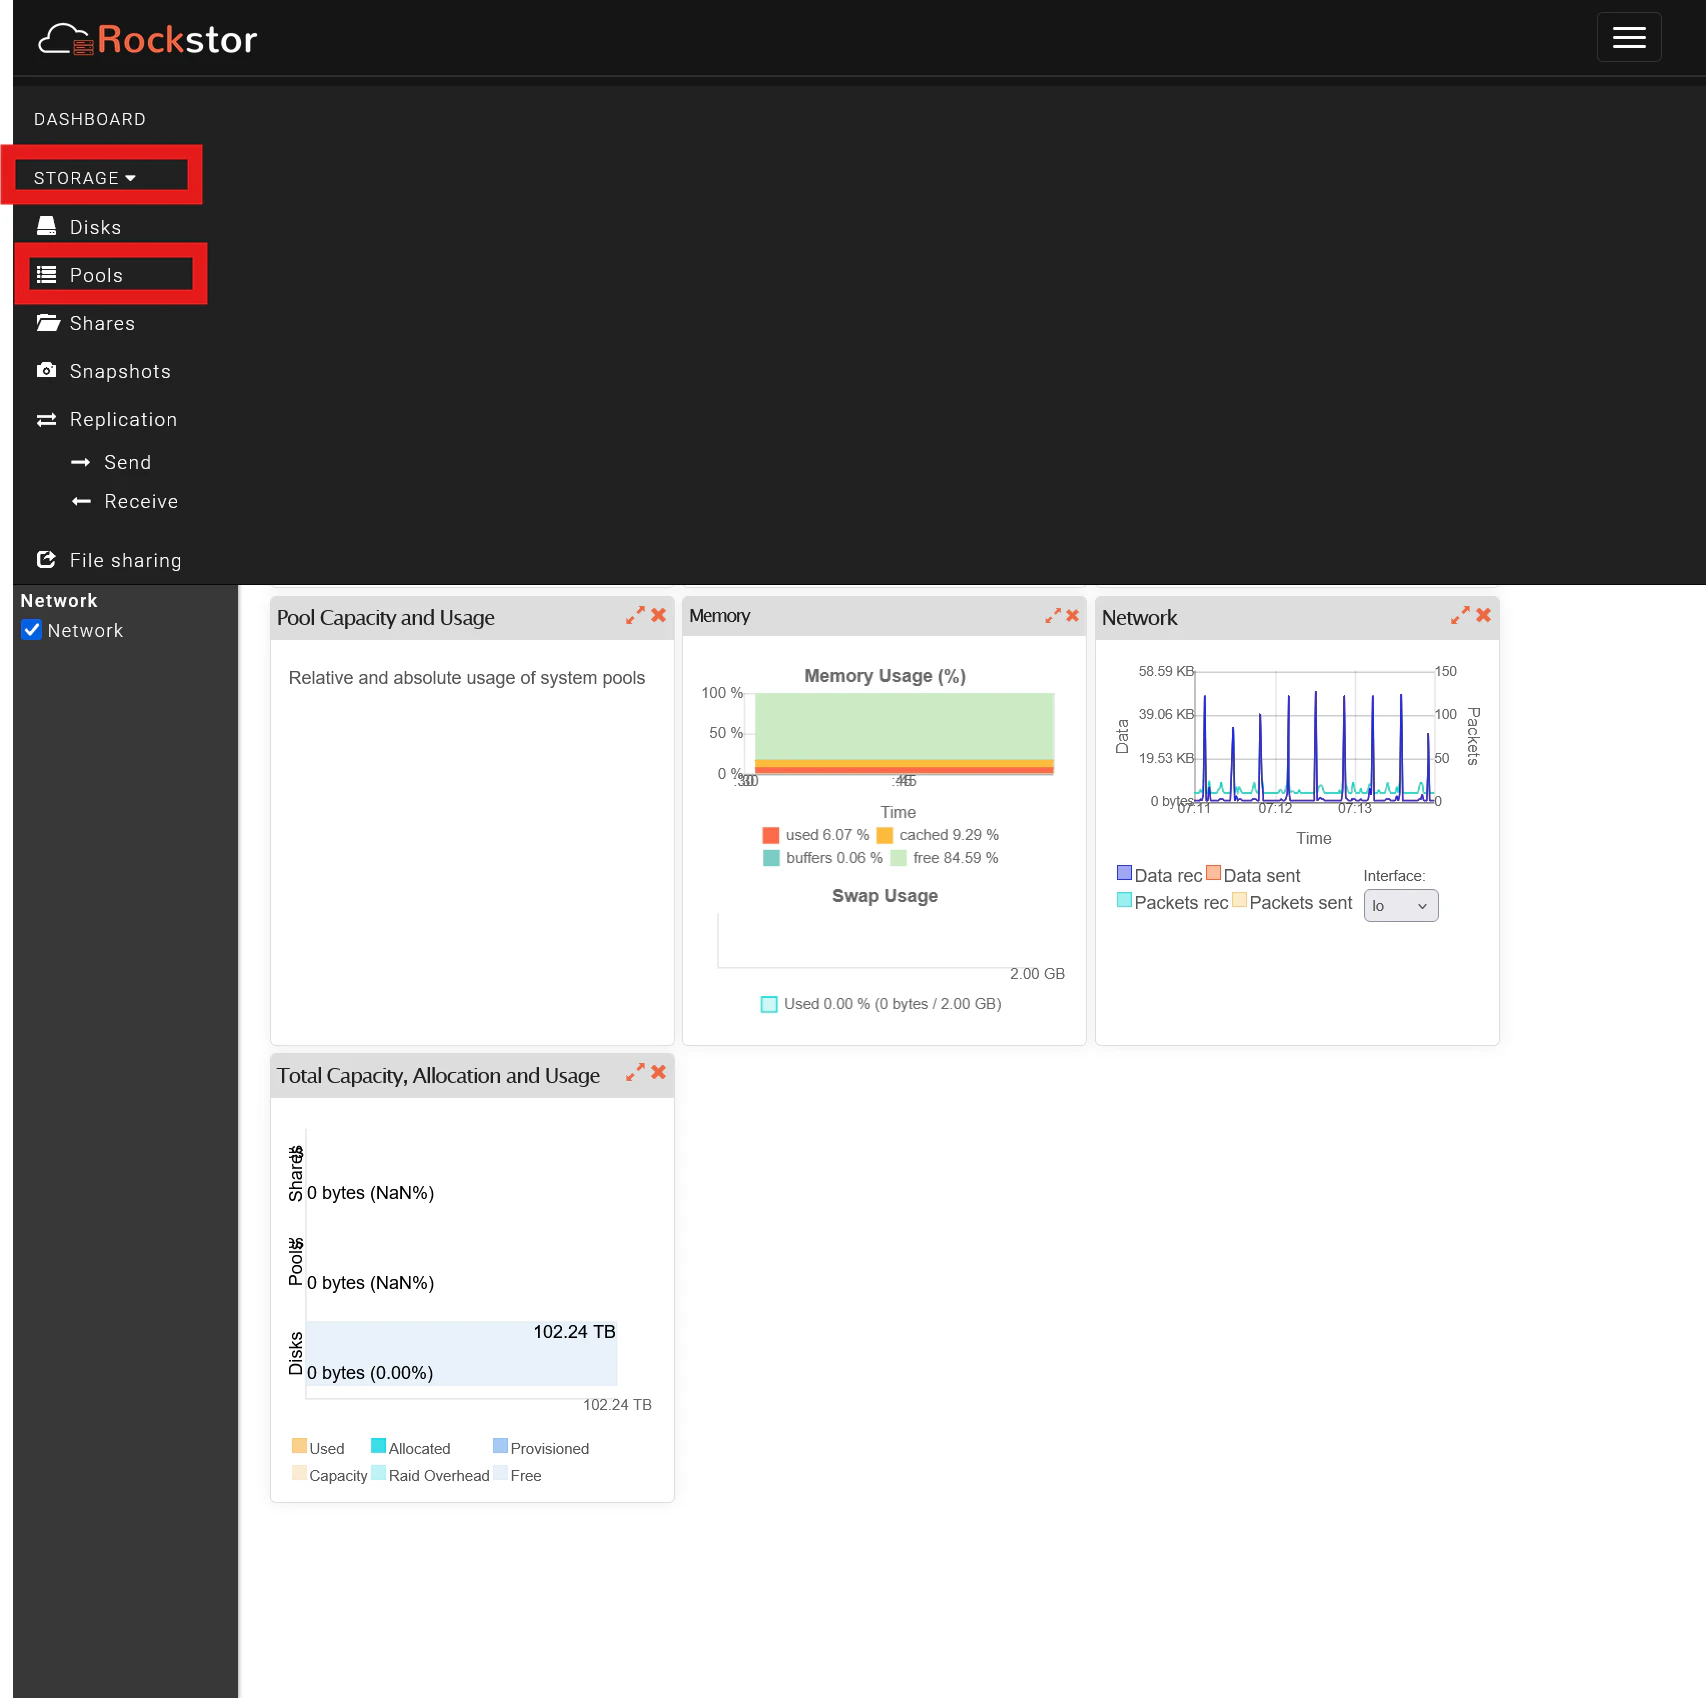Open the Pools page
1706x1698 pixels.
96,276
